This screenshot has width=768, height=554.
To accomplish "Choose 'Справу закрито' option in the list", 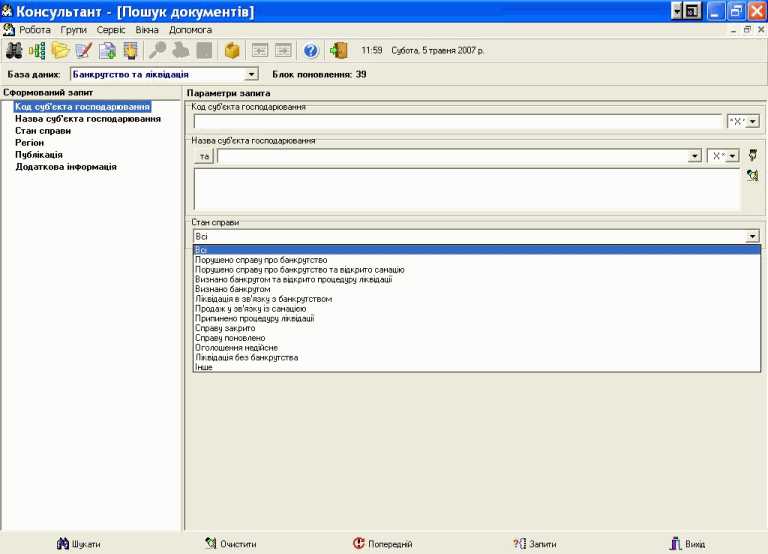I will point(226,328).
